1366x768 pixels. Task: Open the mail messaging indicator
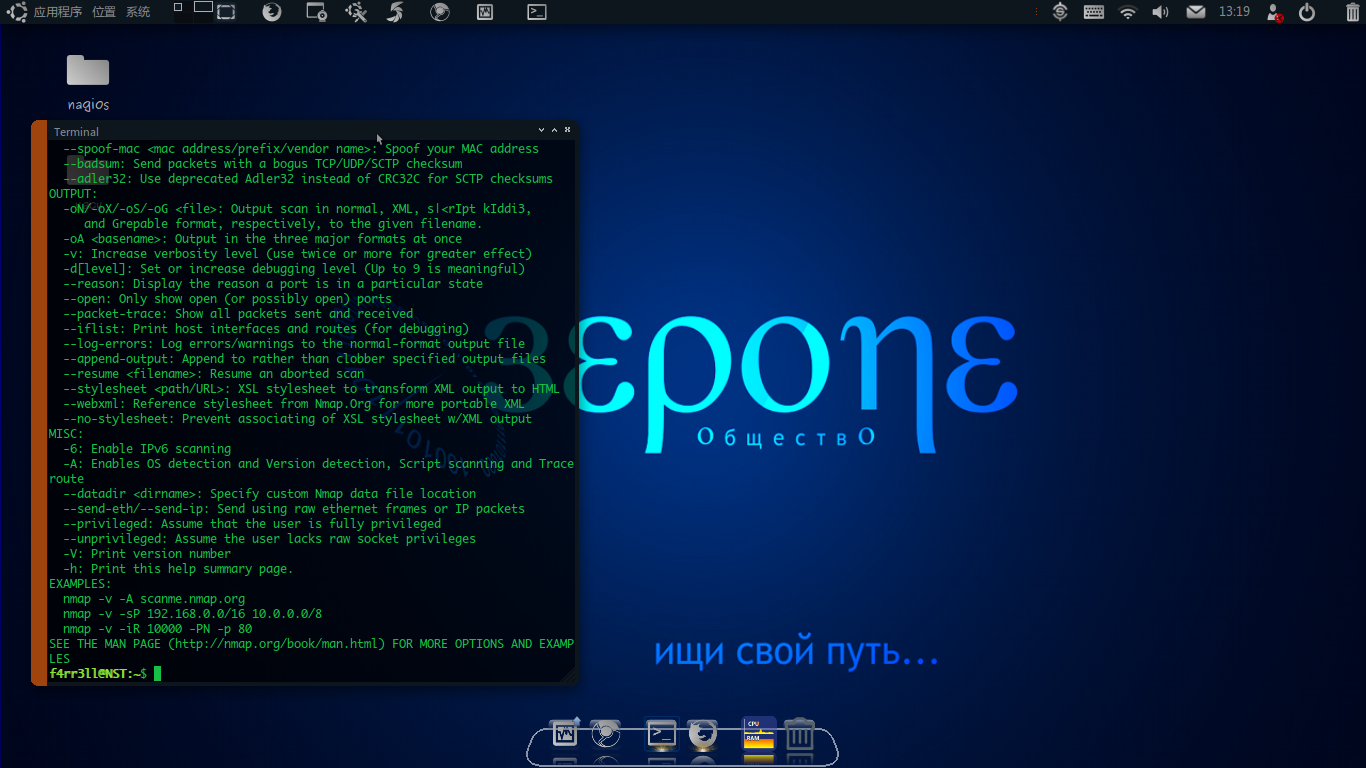pyautogui.click(x=1196, y=12)
